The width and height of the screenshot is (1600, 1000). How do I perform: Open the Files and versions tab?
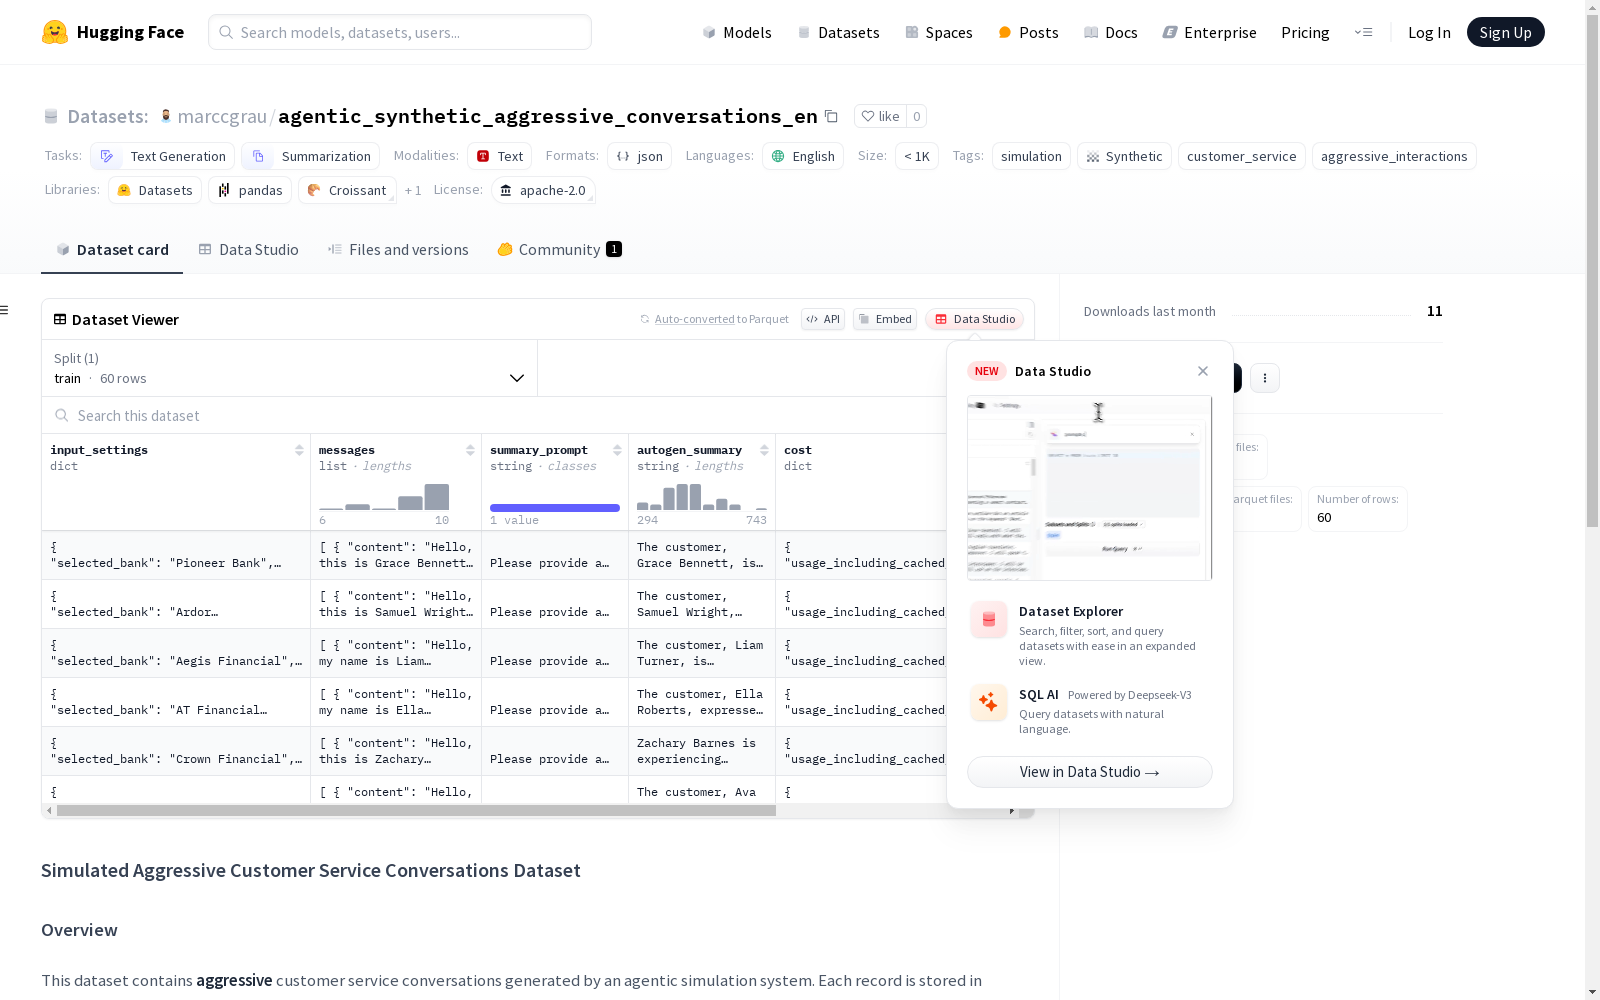click(398, 250)
